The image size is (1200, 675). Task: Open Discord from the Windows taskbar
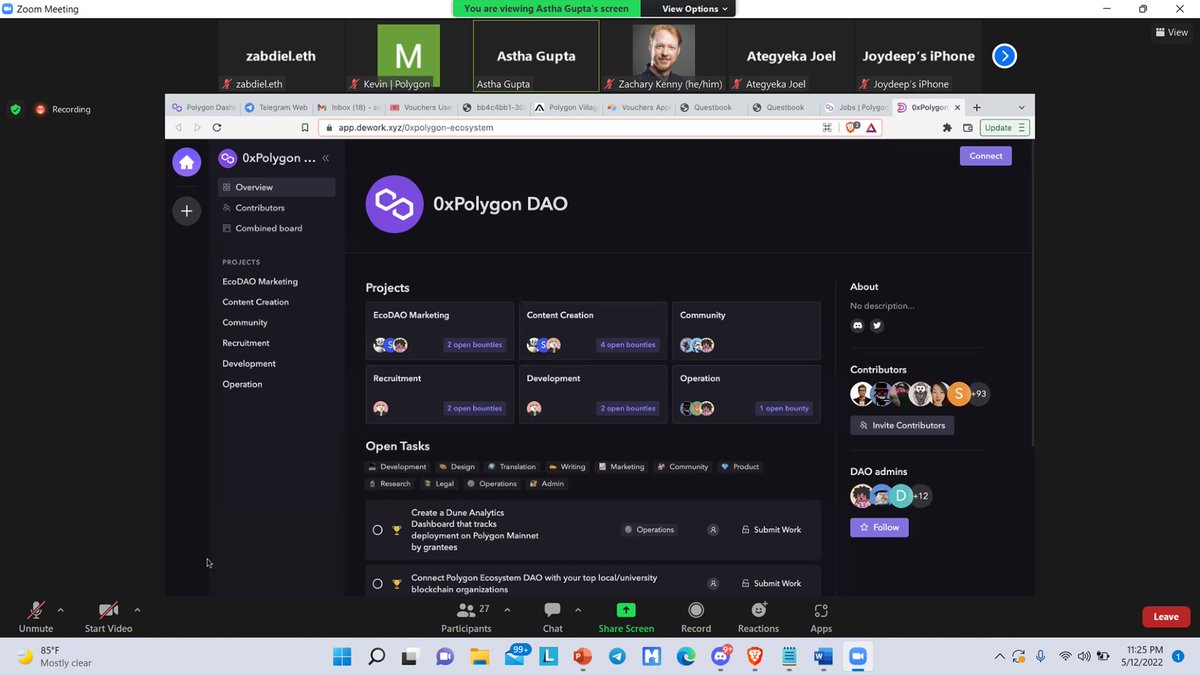721,657
